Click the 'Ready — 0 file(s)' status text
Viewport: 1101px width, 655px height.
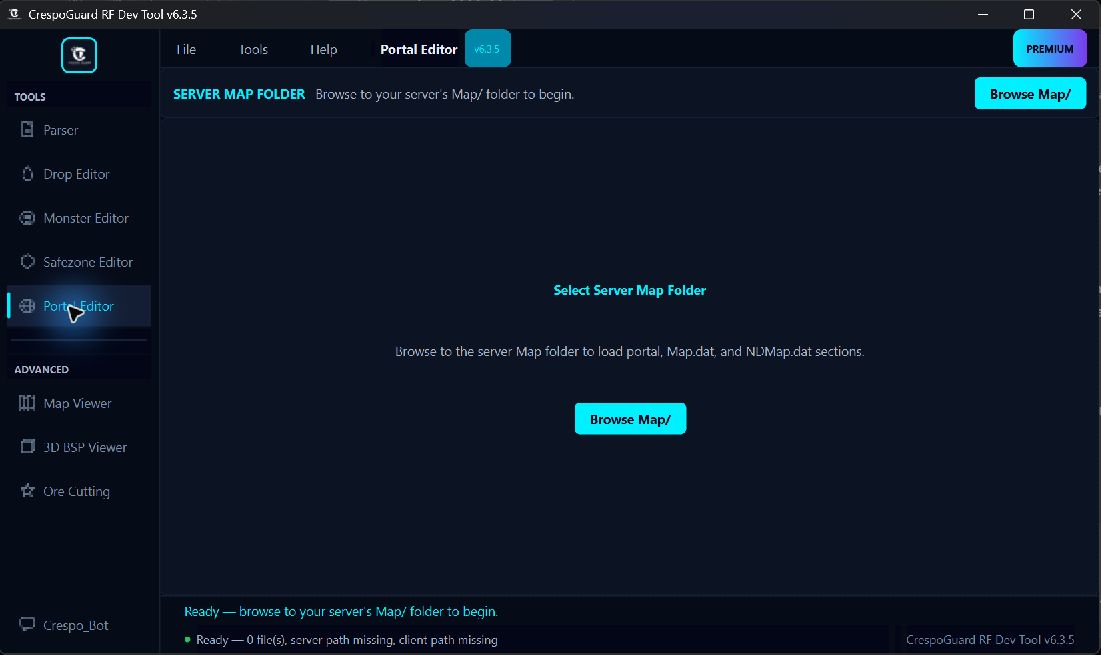pyautogui.click(x=347, y=640)
